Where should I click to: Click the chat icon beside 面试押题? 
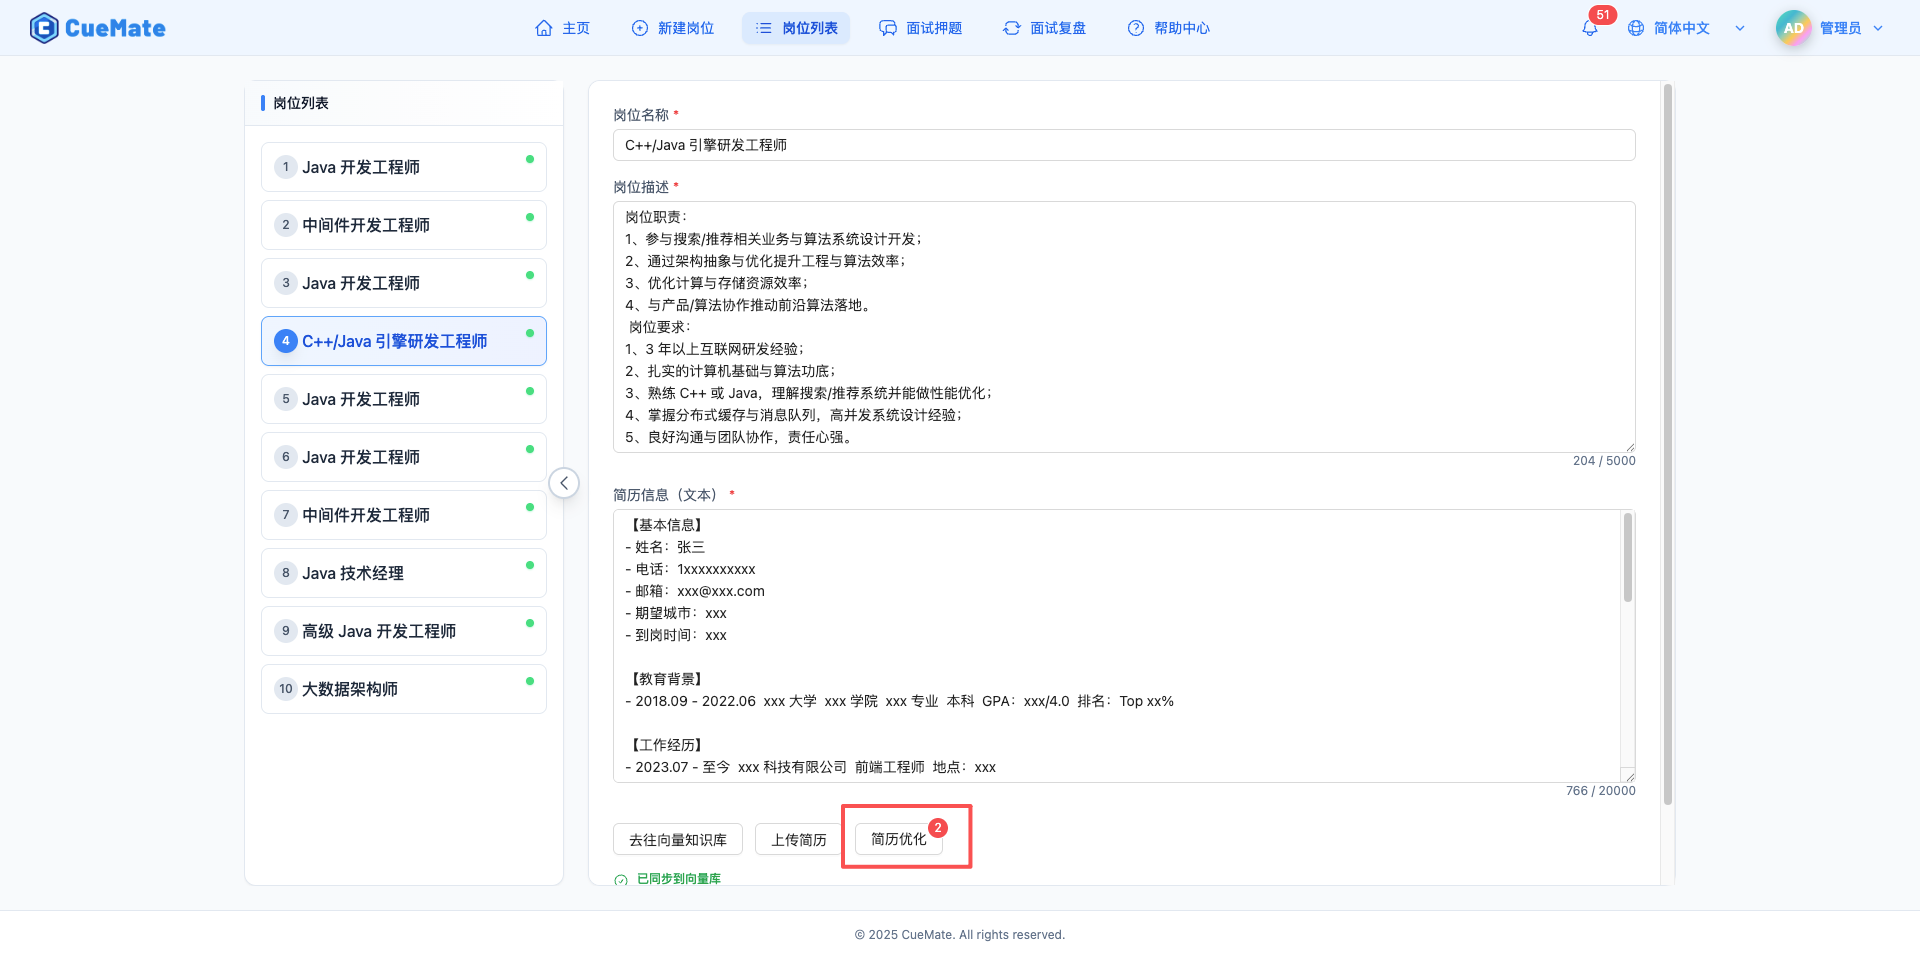(888, 28)
